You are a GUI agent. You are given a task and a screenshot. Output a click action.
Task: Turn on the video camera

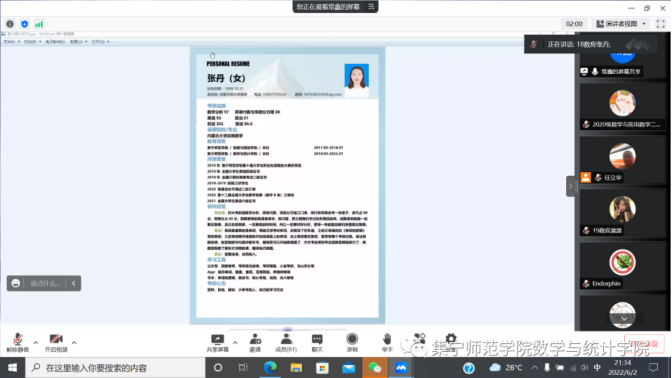[56, 342]
